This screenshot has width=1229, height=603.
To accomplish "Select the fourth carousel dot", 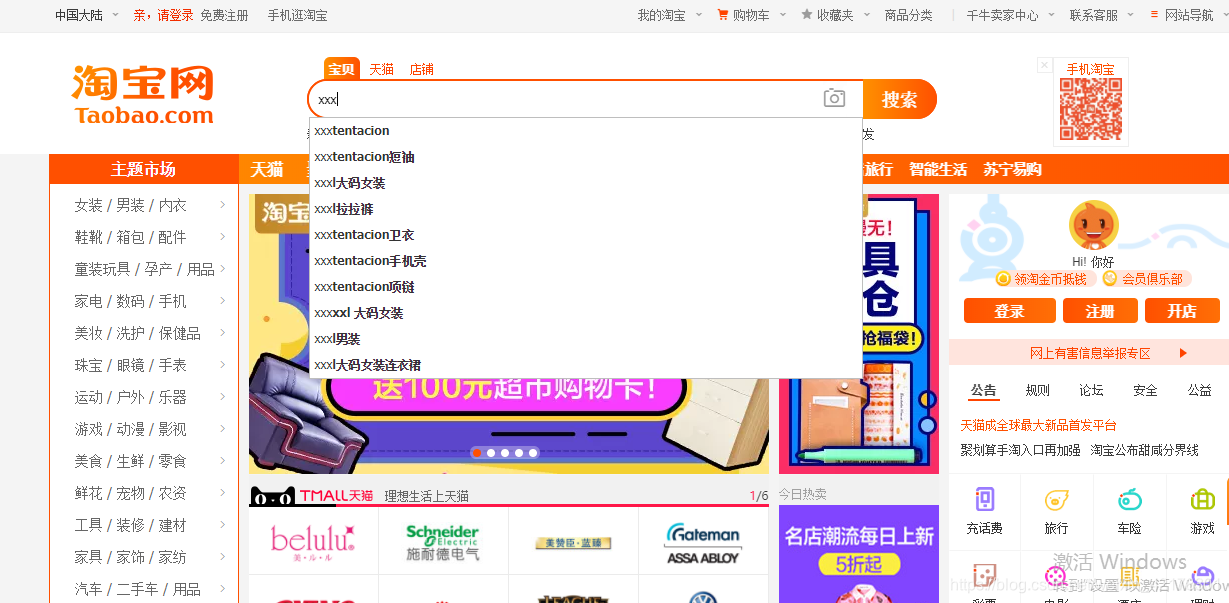I will [x=519, y=453].
